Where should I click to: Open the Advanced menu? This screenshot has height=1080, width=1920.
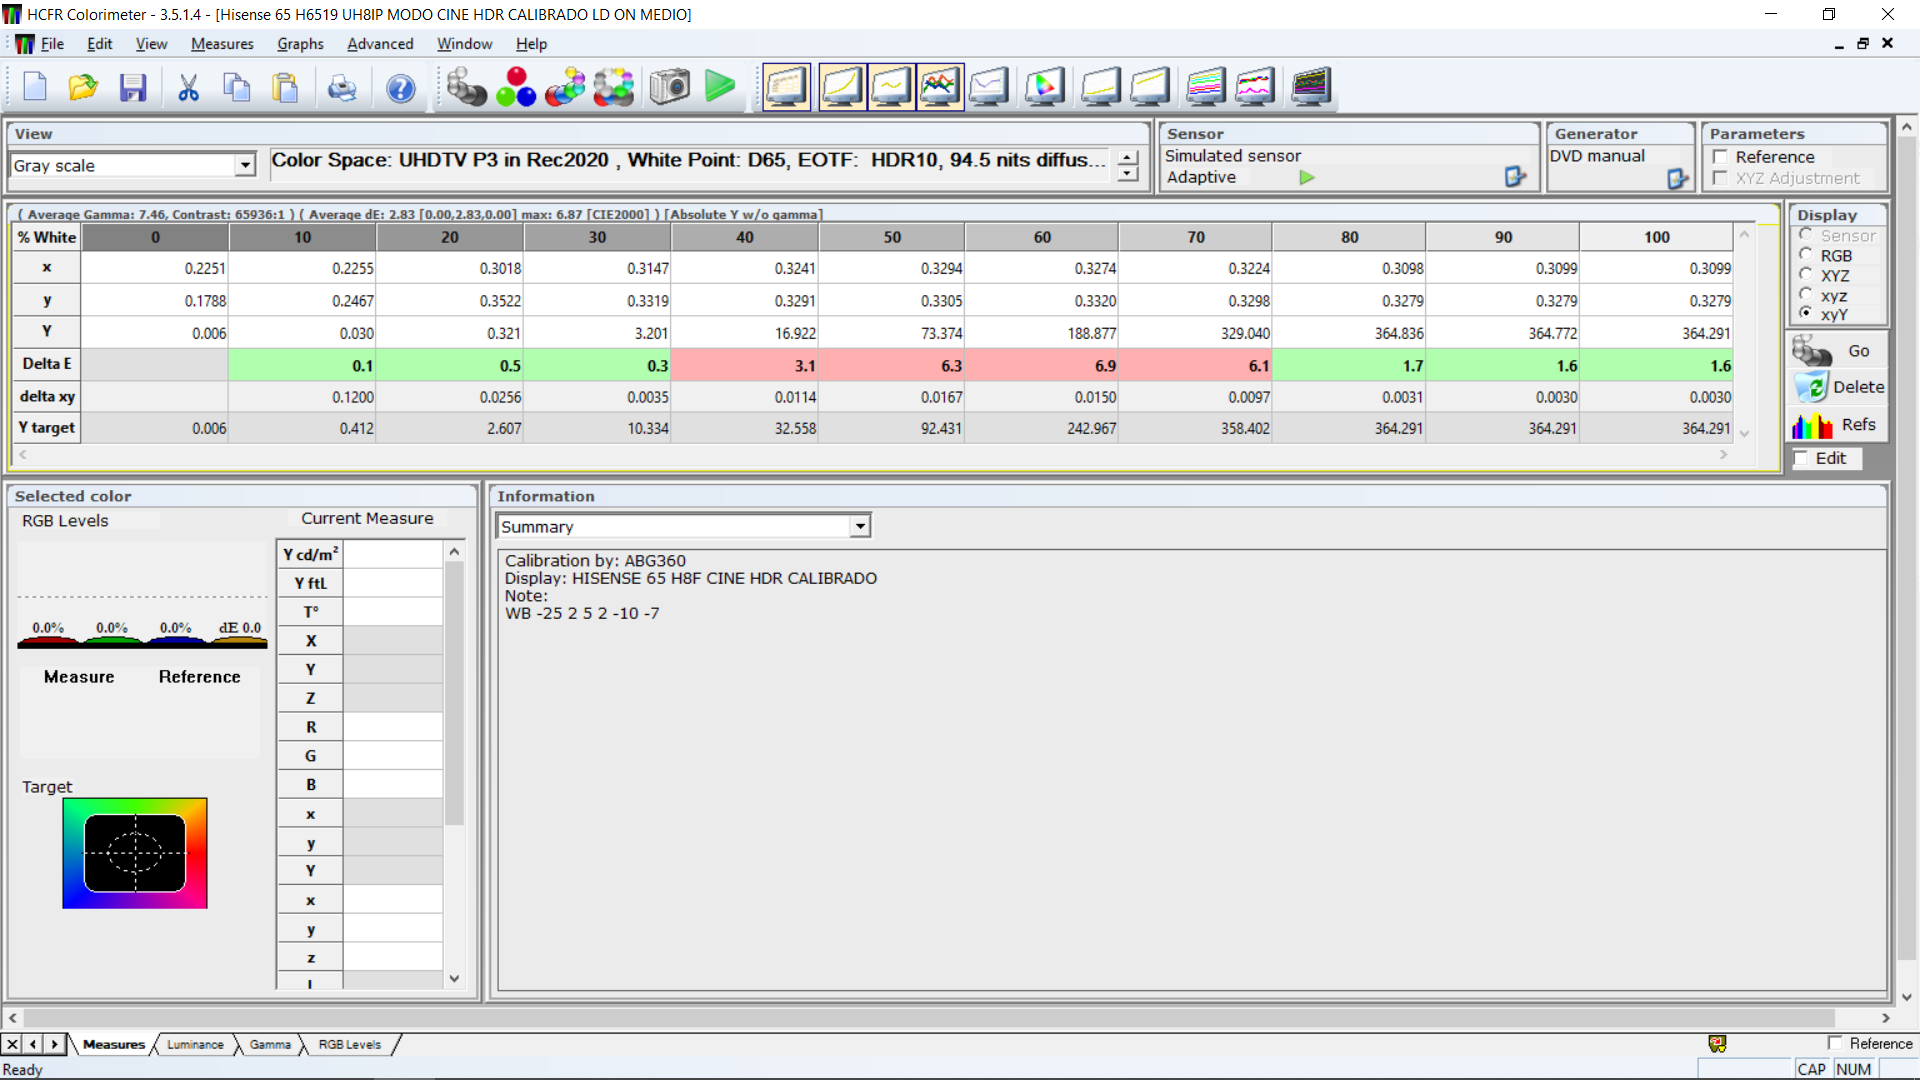click(x=380, y=44)
